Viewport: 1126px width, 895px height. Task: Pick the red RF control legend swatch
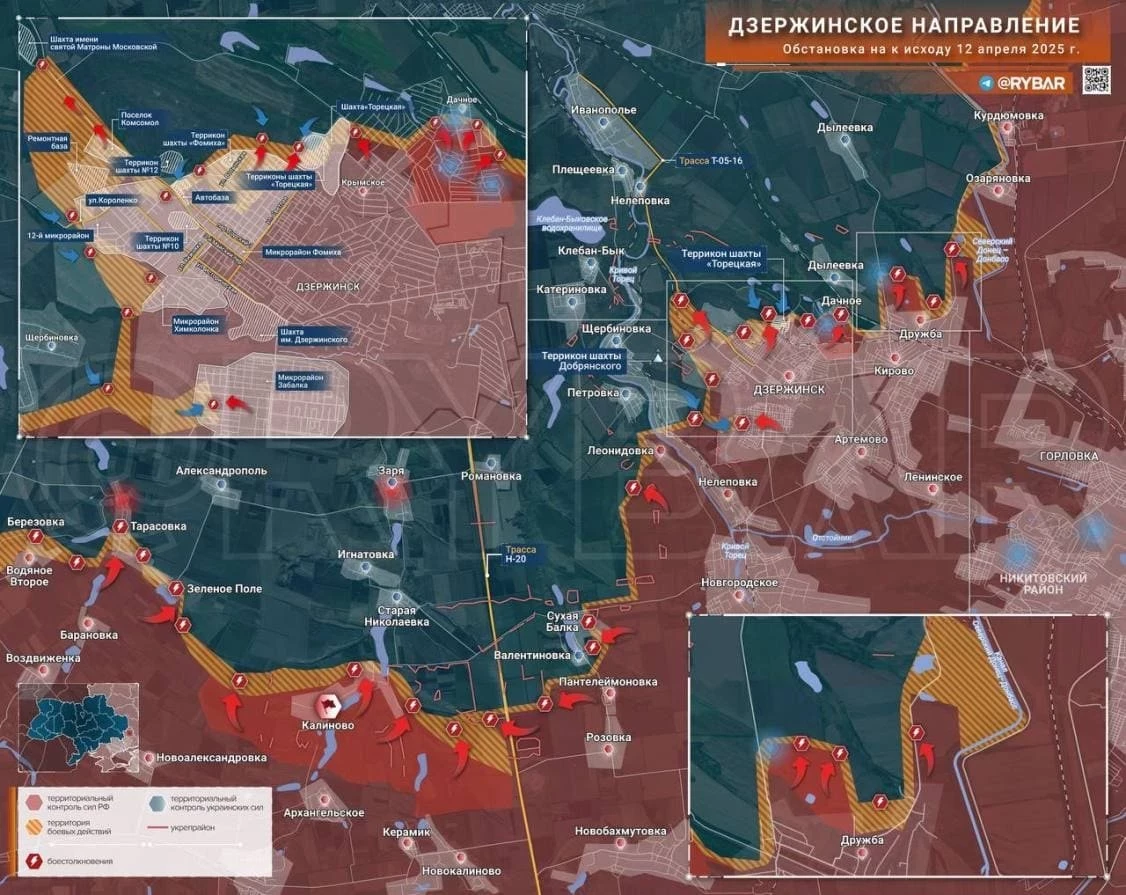click(35, 802)
